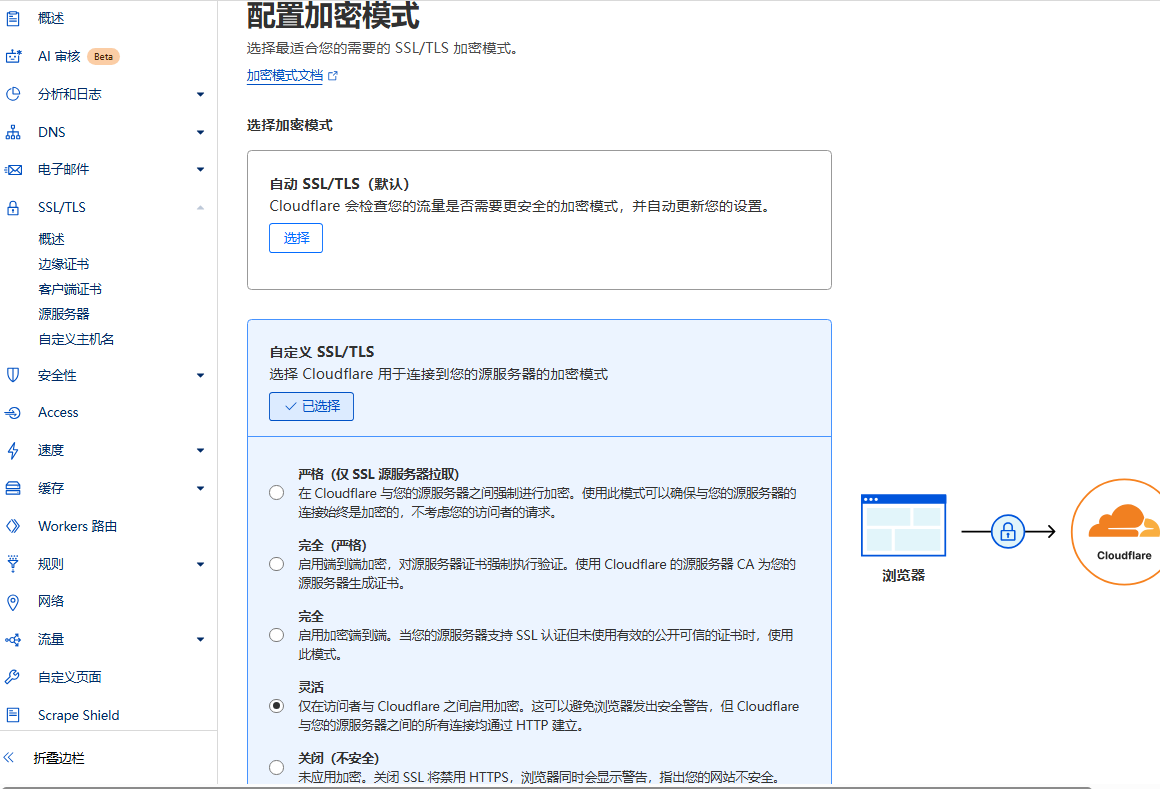Click the browser window illustration
The image size is (1160, 789).
click(x=903, y=525)
